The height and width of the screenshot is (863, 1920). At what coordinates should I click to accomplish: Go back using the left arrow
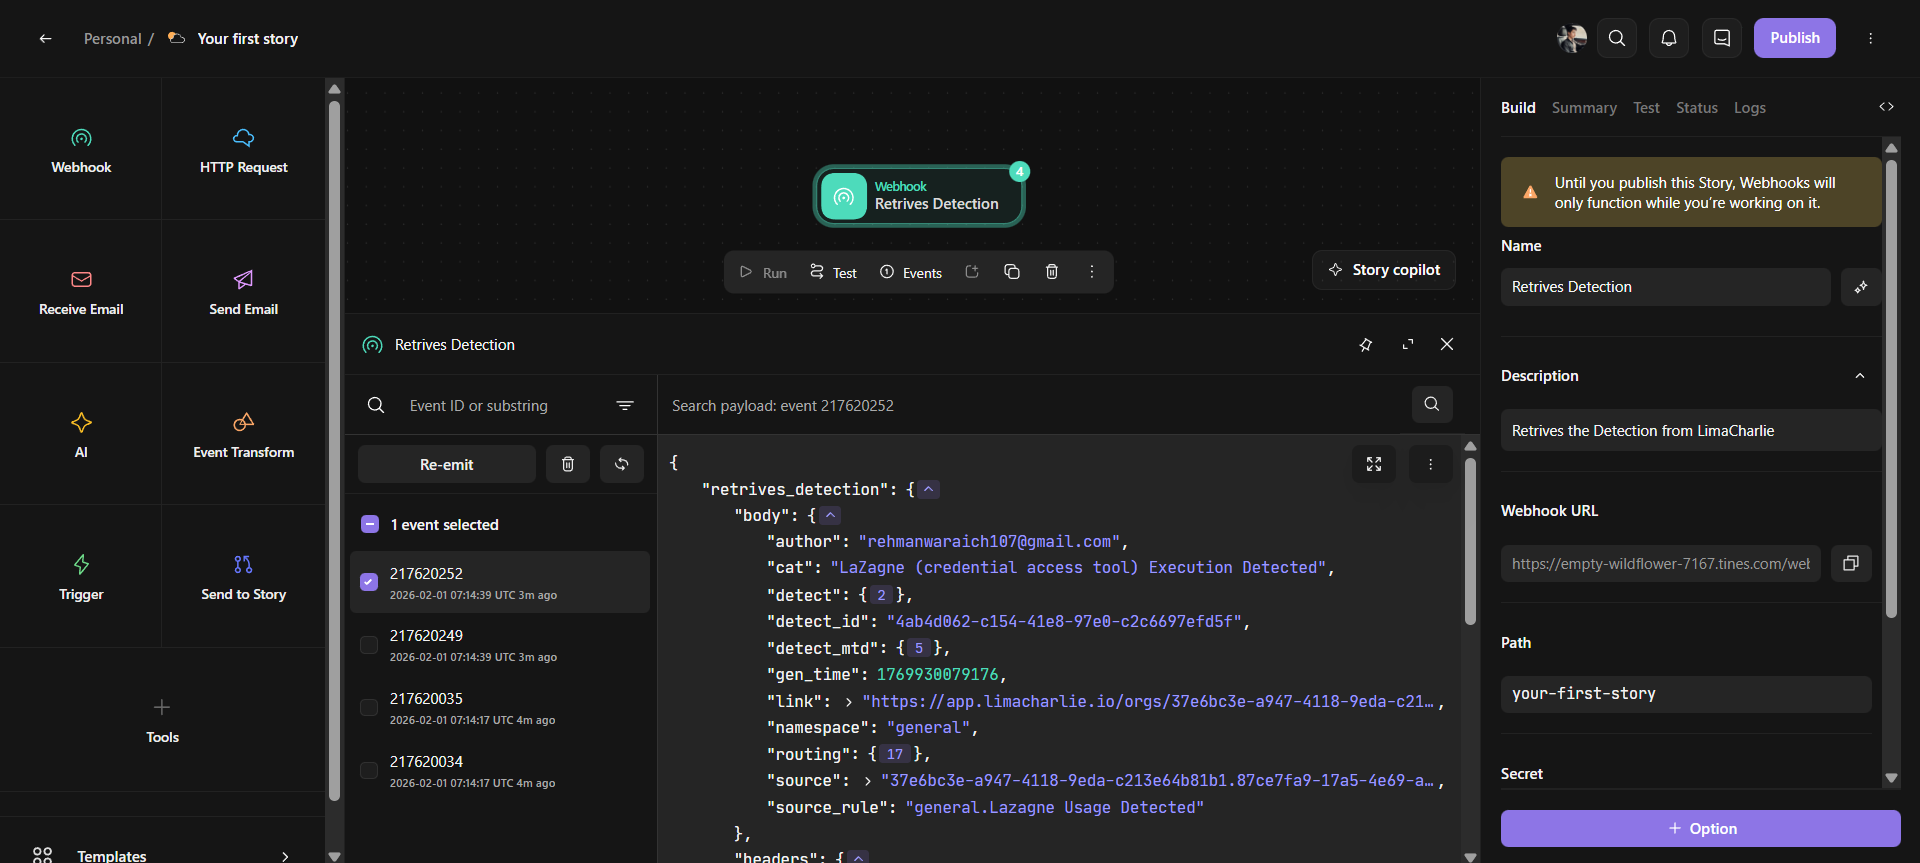click(45, 39)
